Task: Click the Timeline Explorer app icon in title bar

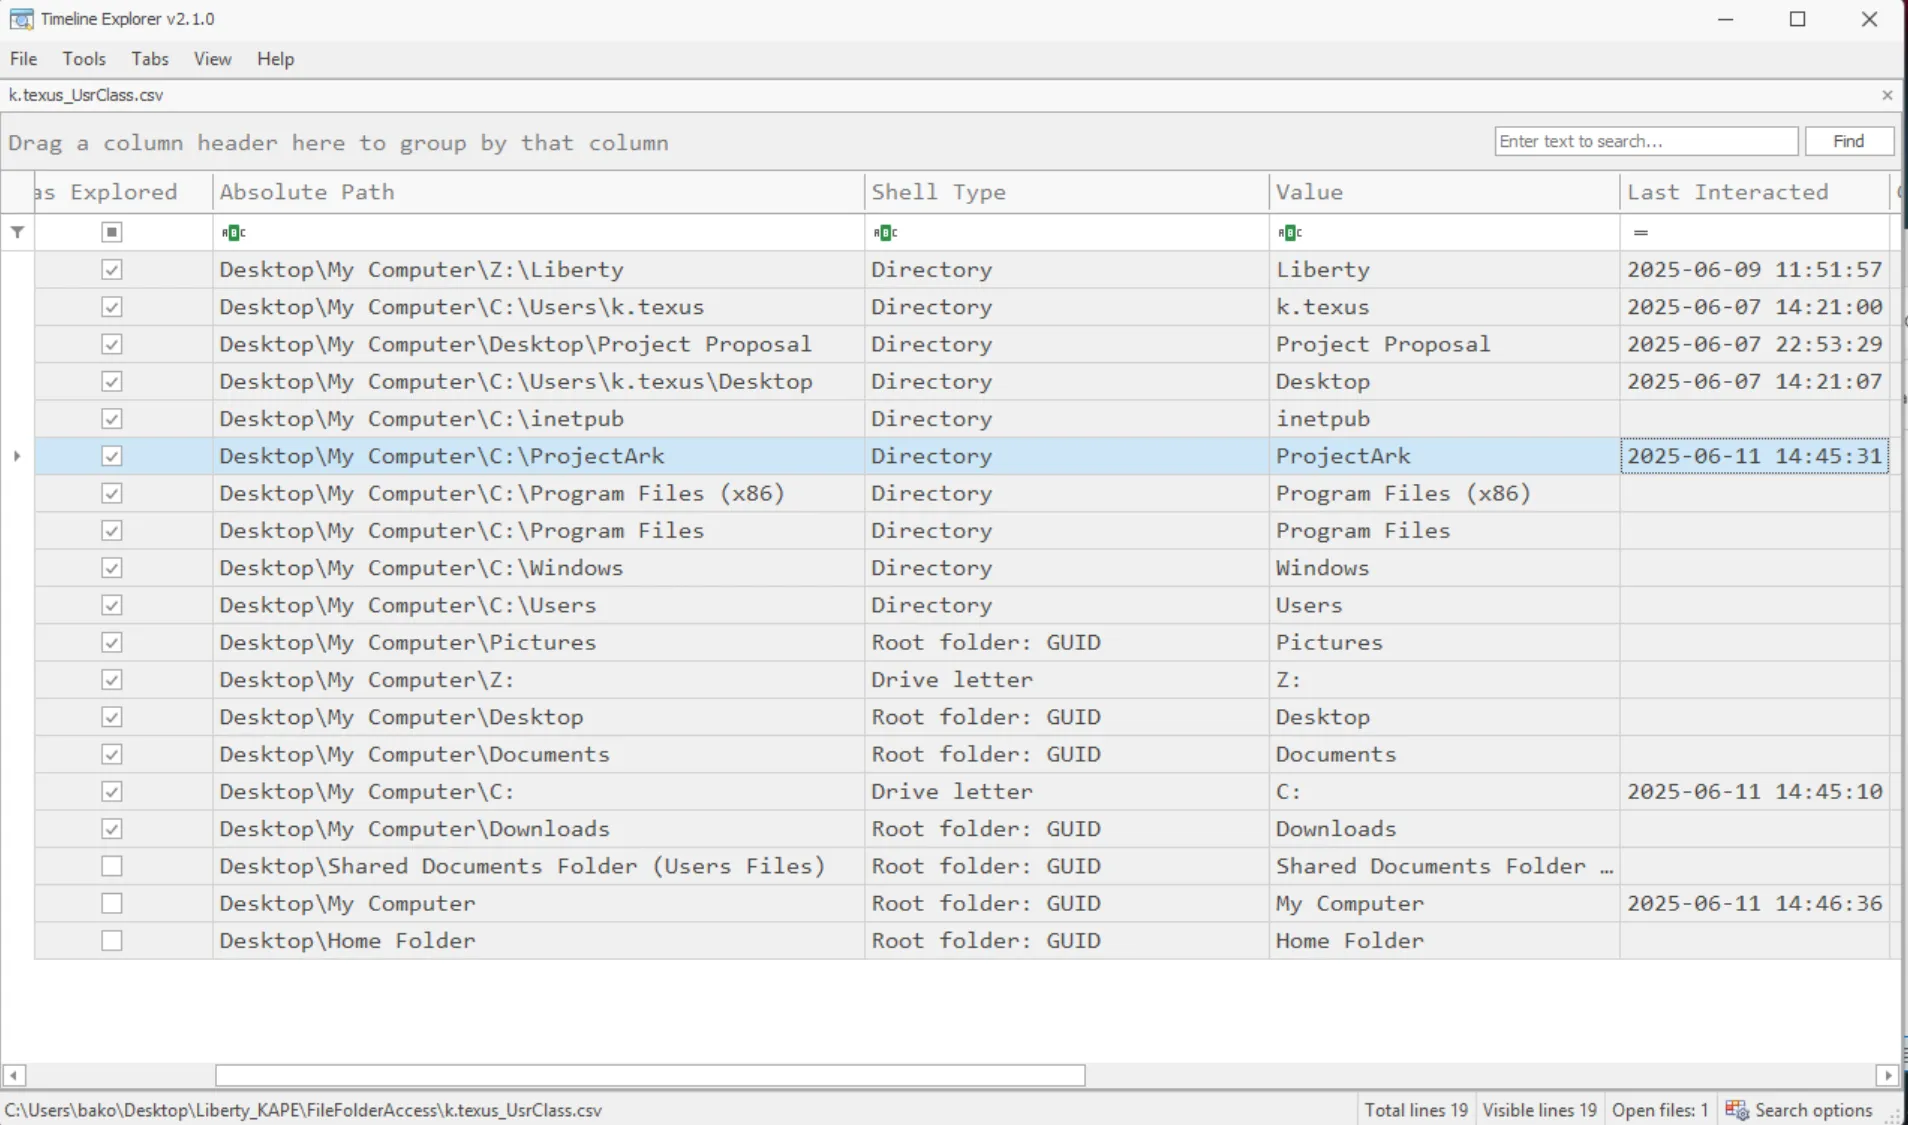Action: (x=21, y=19)
